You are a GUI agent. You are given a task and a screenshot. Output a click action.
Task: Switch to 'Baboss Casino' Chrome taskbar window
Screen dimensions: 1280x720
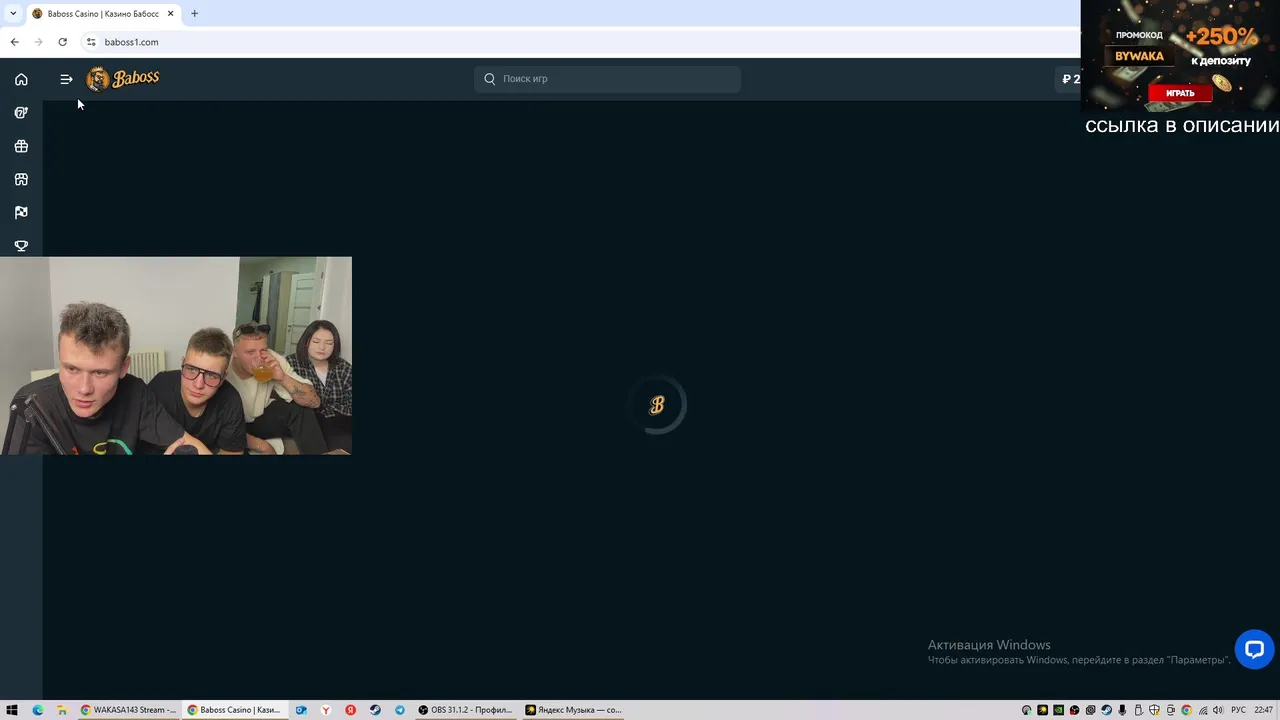point(235,710)
